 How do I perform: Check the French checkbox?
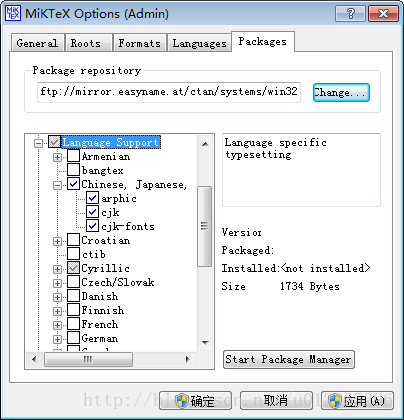pos(73,324)
